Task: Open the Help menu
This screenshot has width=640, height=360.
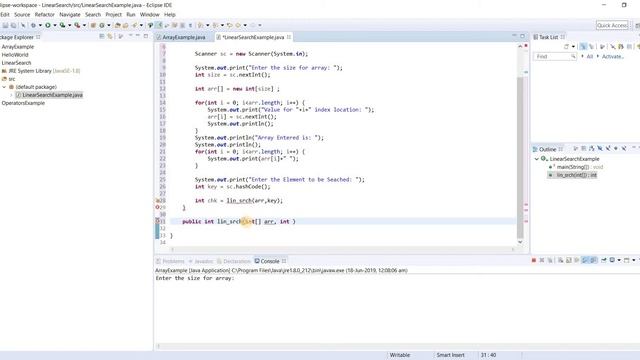Action: [x=170, y=14]
